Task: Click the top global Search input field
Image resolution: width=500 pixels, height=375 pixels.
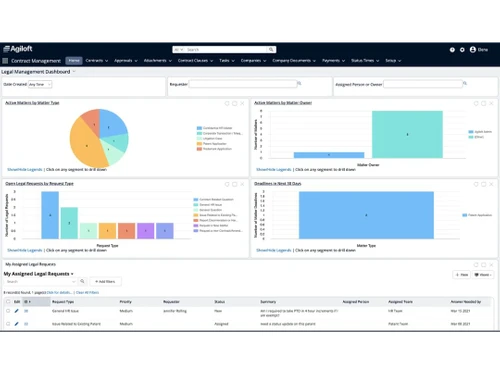Action: click(x=226, y=50)
